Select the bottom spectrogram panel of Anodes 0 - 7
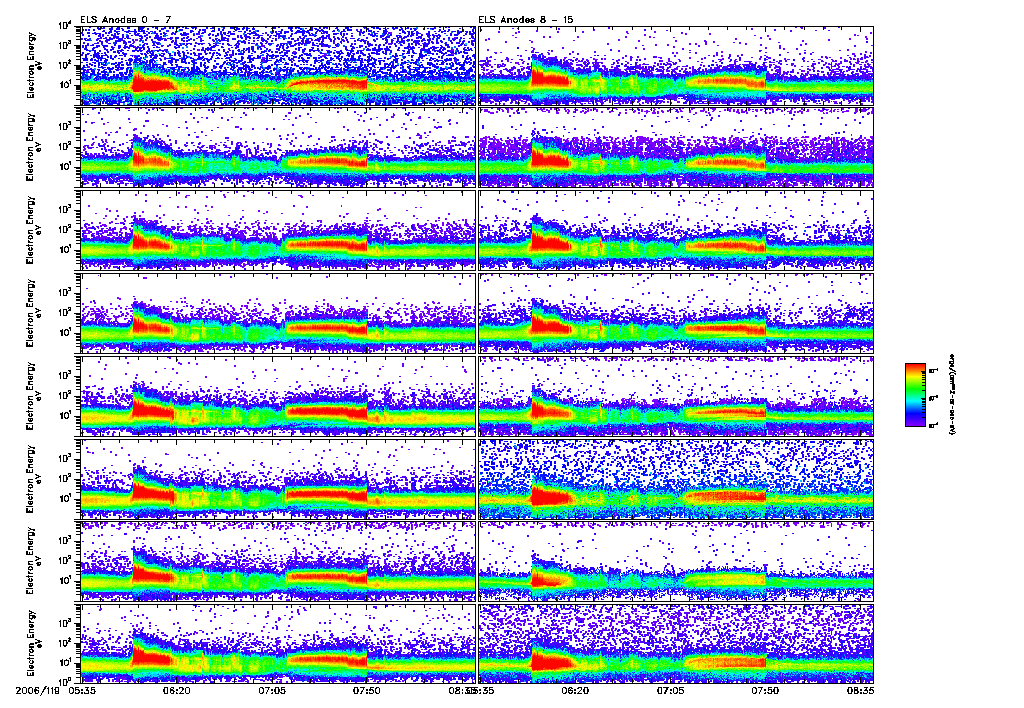The width and height of the screenshot is (1024, 708). tap(277, 643)
